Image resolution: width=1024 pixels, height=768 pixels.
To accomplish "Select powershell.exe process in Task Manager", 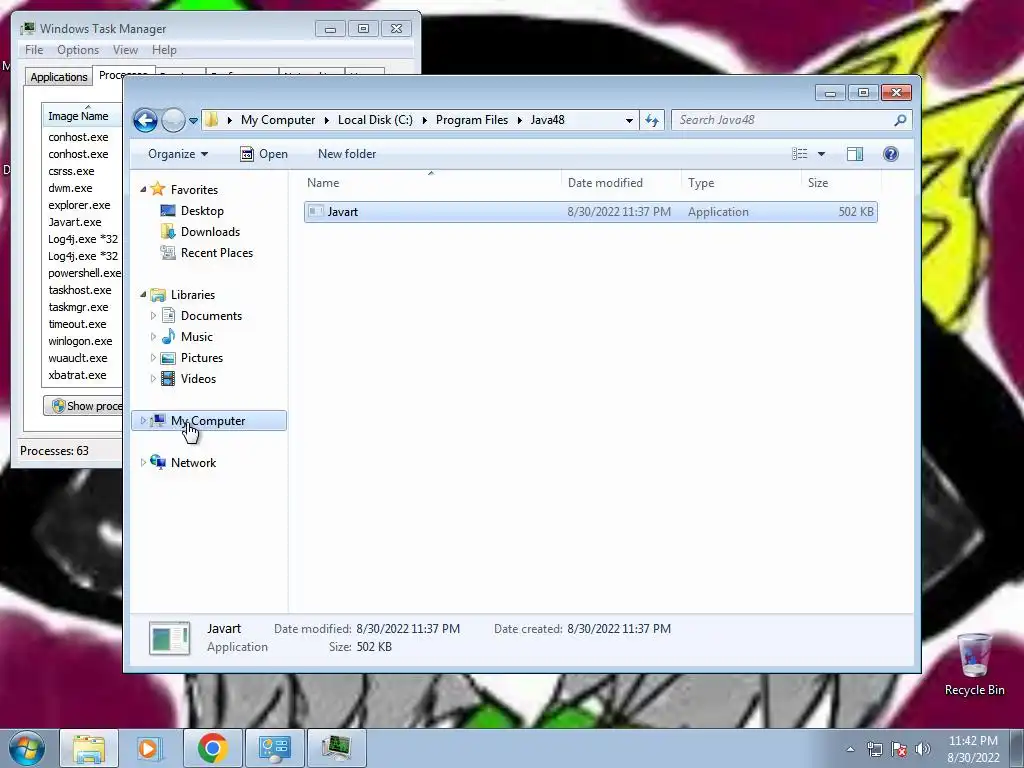I will click(84, 273).
